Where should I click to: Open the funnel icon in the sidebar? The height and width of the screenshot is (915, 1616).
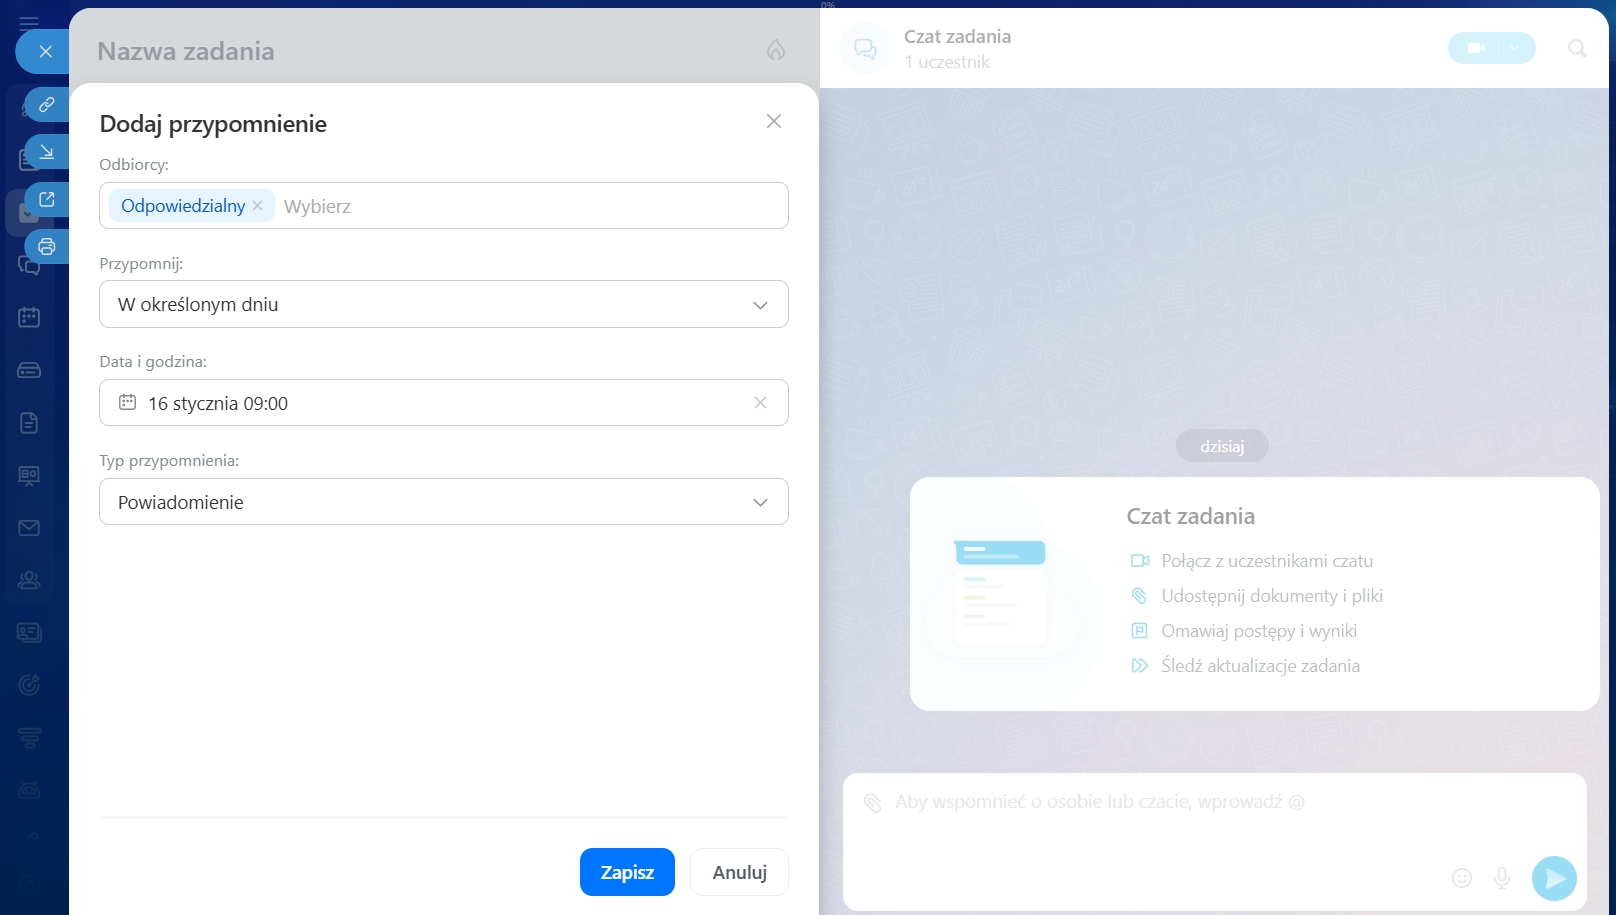click(29, 738)
